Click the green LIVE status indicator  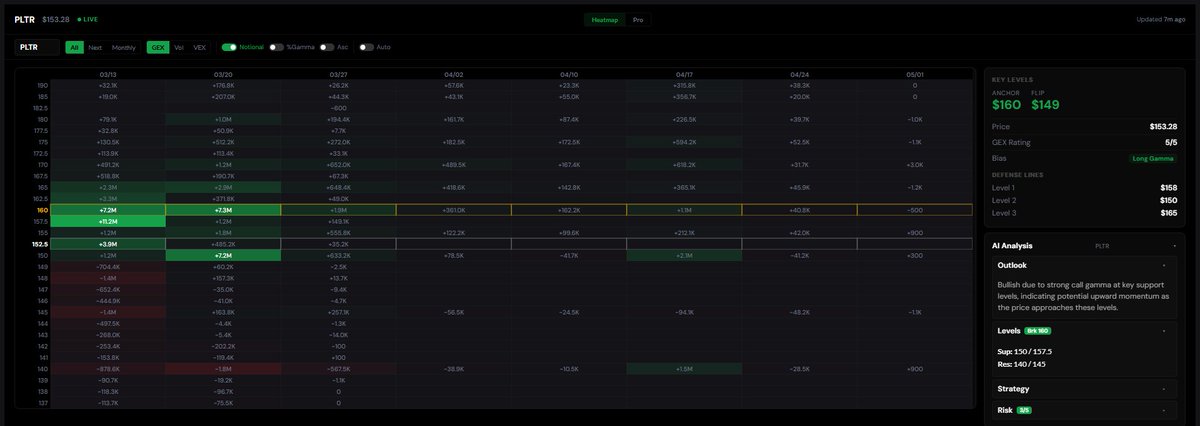[x=89, y=19]
